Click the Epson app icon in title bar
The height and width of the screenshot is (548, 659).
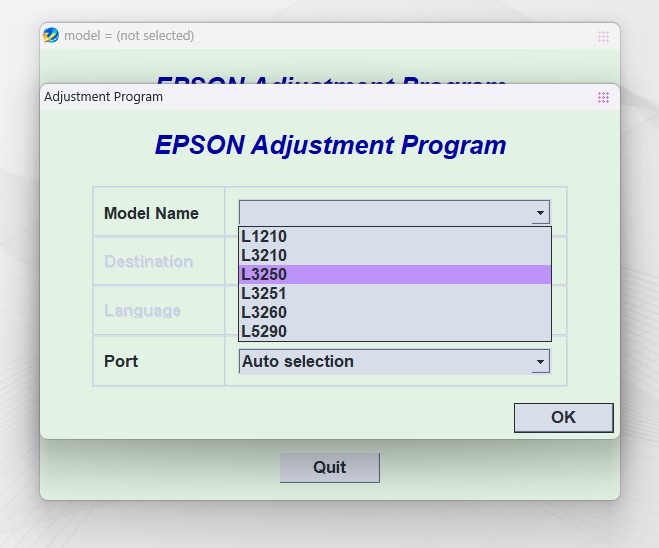51,35
